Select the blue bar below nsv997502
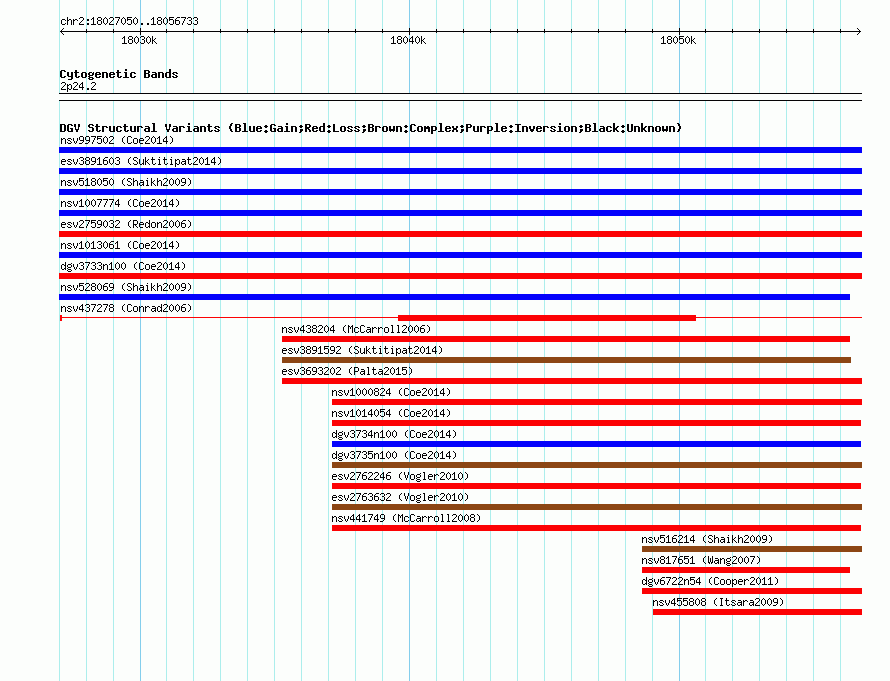The width and height of the screenshot is (890, 681). (460, 150)
